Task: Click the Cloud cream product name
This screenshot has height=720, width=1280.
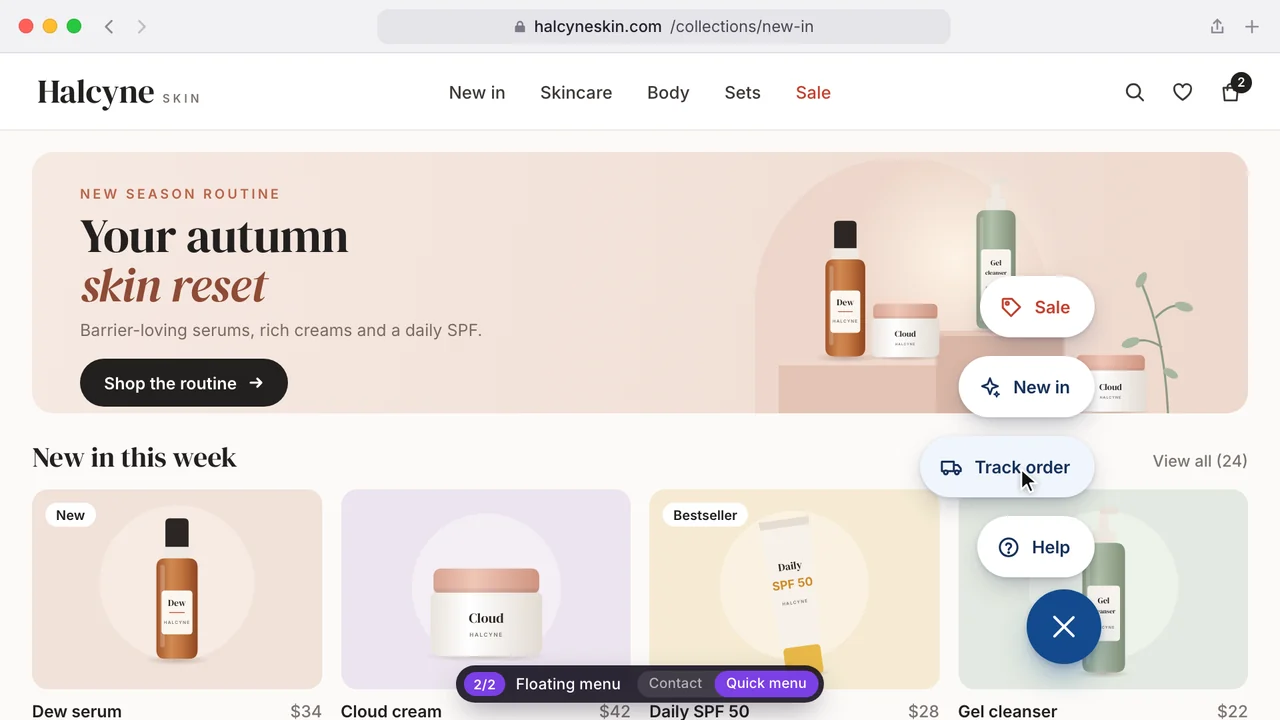Action: tap(391, 711)
